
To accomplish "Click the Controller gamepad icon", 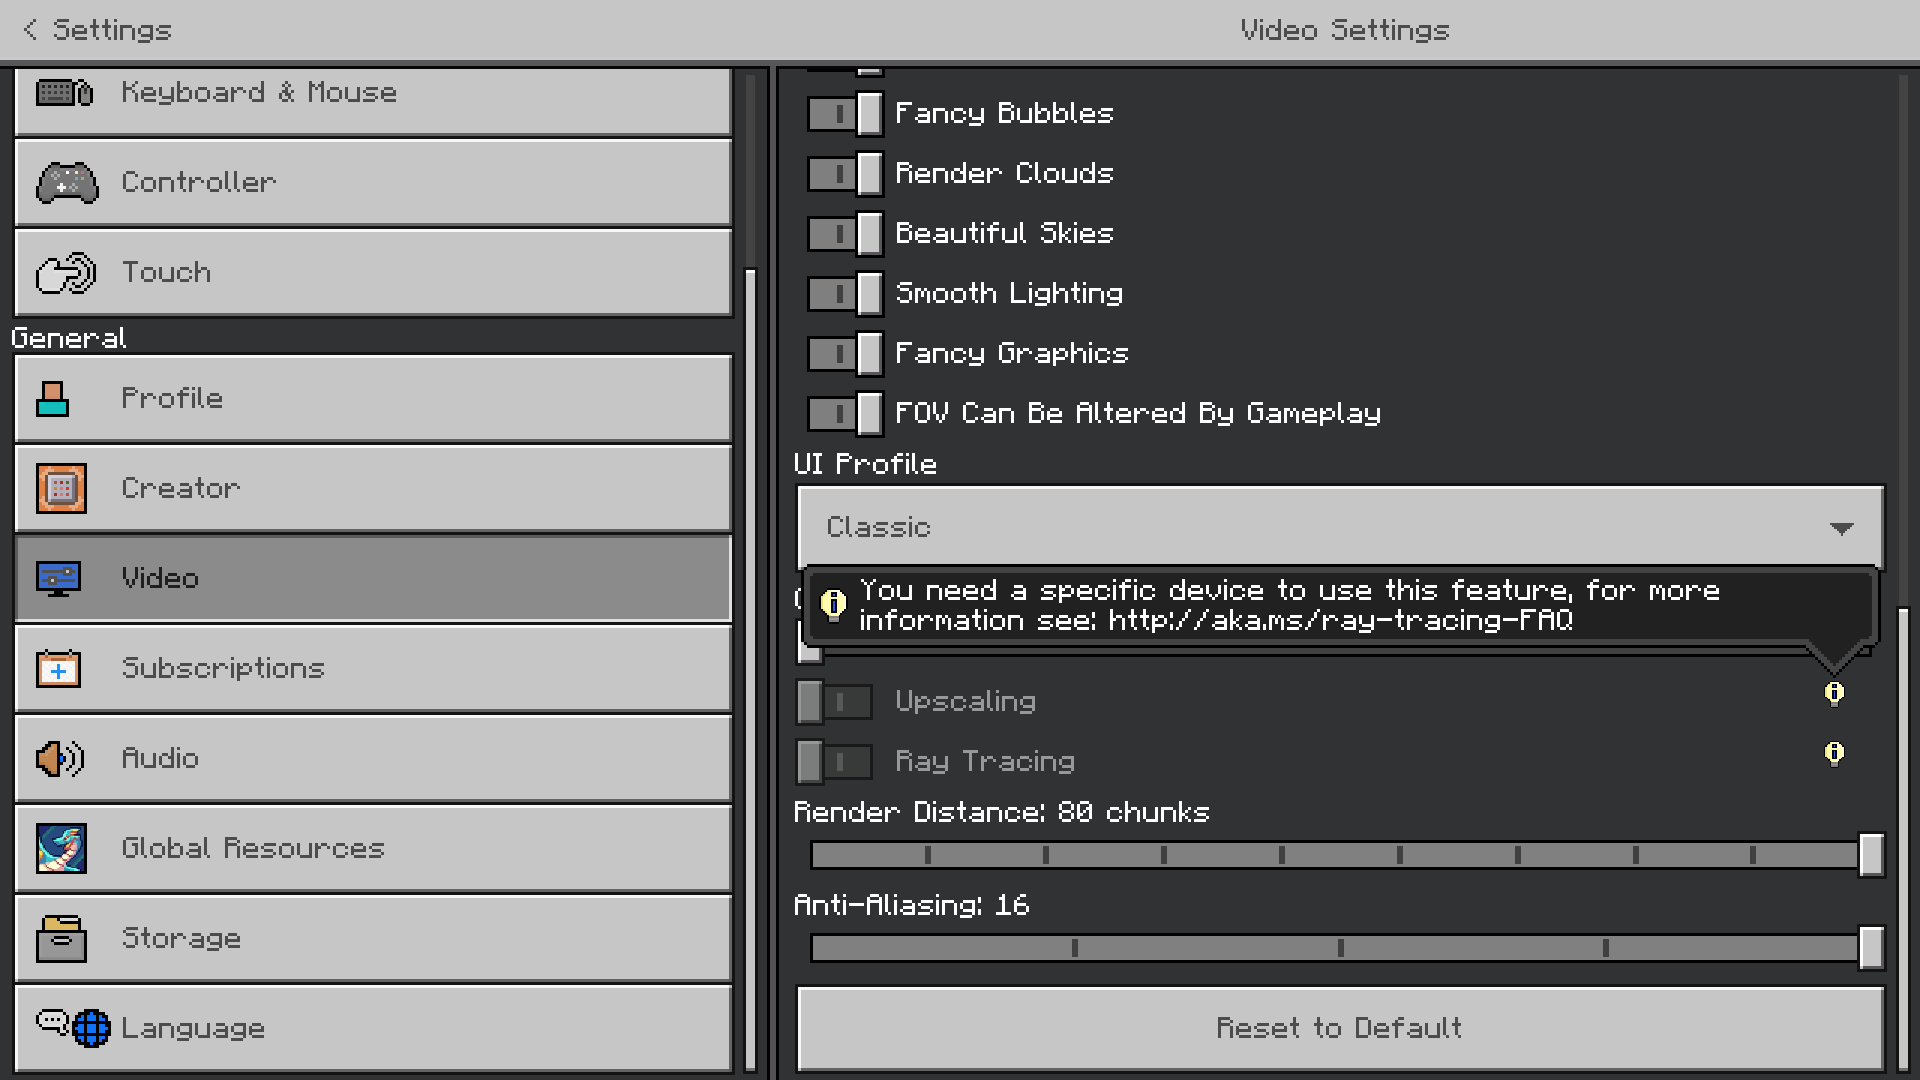I will 67,183.
